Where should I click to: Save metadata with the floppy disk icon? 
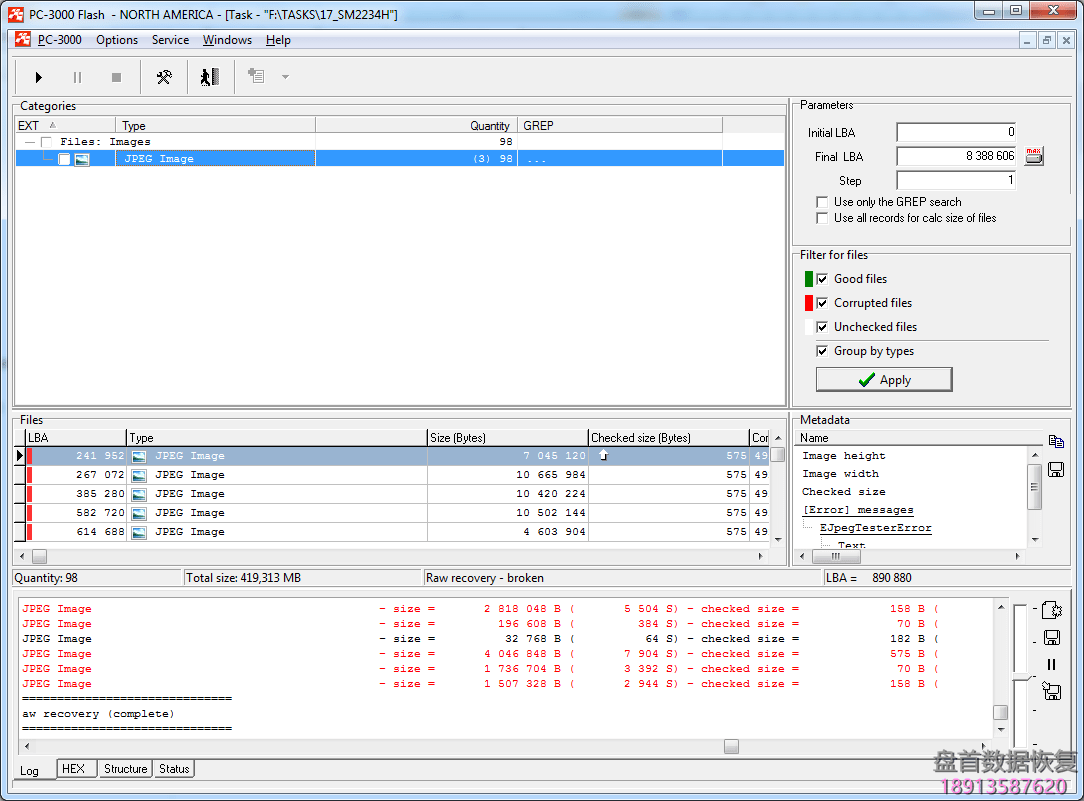[x=1056, y=469]
